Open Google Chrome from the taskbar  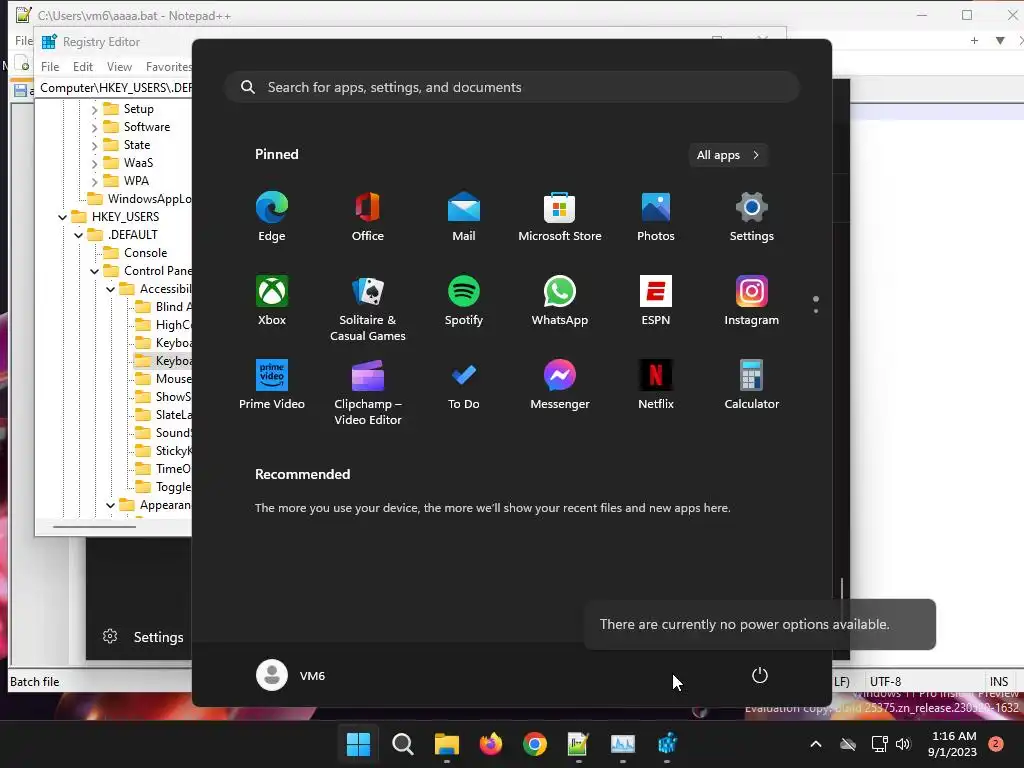click(x=535, y=744)
